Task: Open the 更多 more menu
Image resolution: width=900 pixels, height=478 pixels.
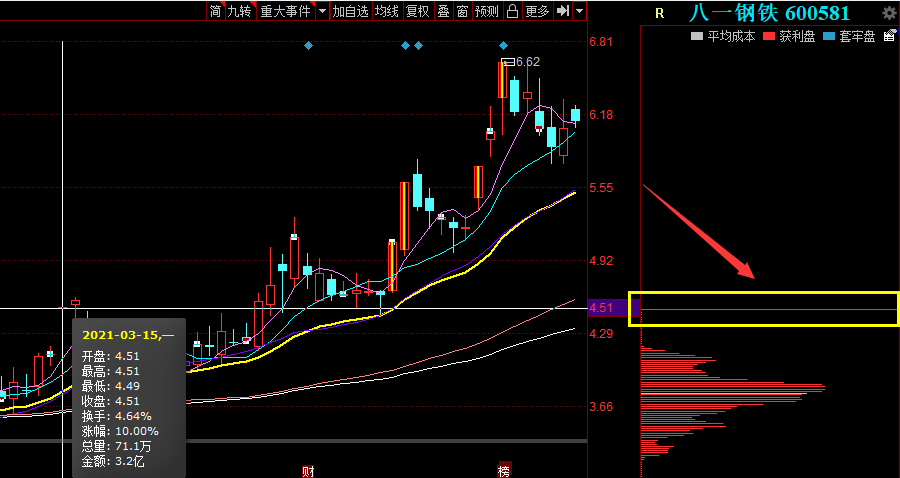Action: click(x=537, y=11)
